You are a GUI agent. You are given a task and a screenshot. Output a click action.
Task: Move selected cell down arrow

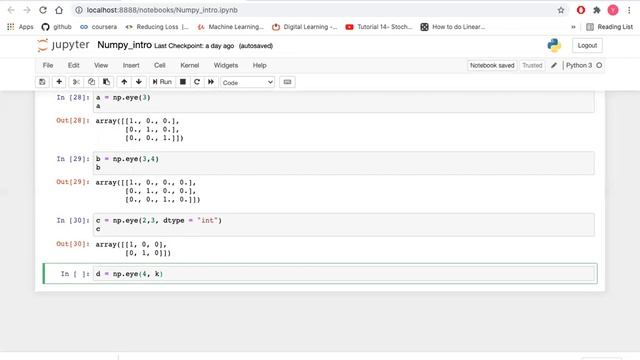click(x=139, y=82)
